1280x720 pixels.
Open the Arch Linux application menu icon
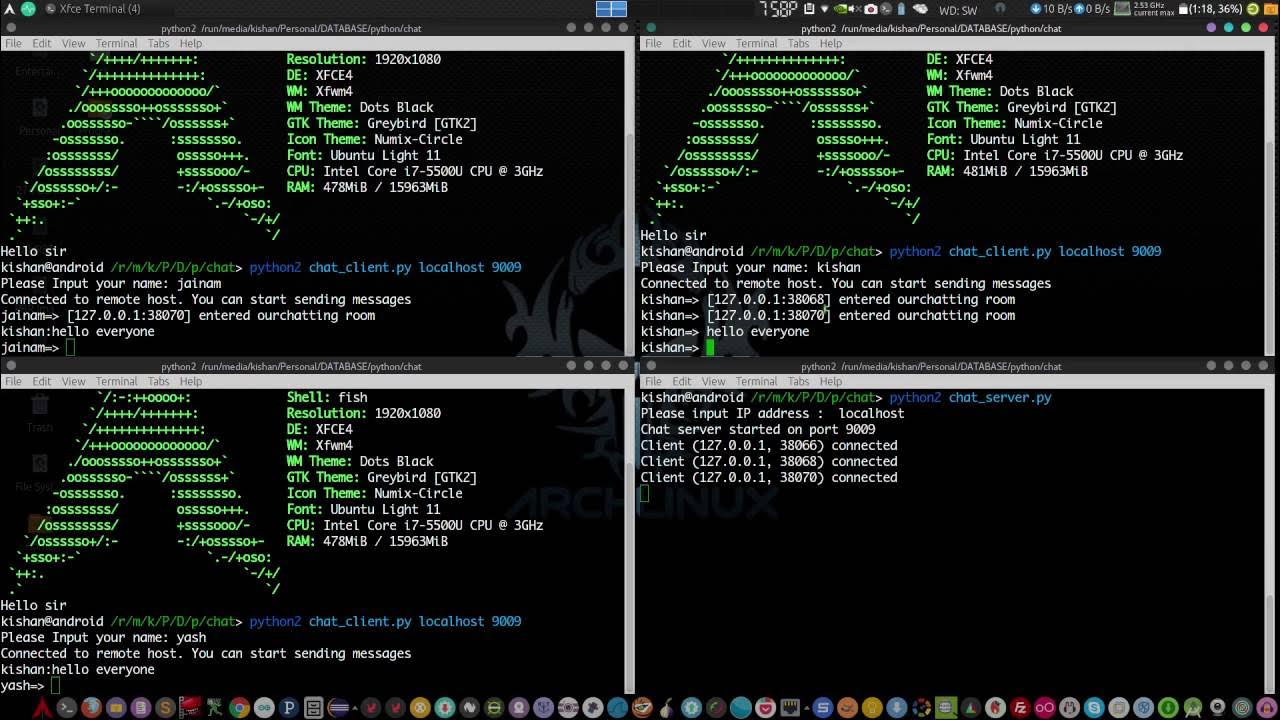[x=8, y=9]
